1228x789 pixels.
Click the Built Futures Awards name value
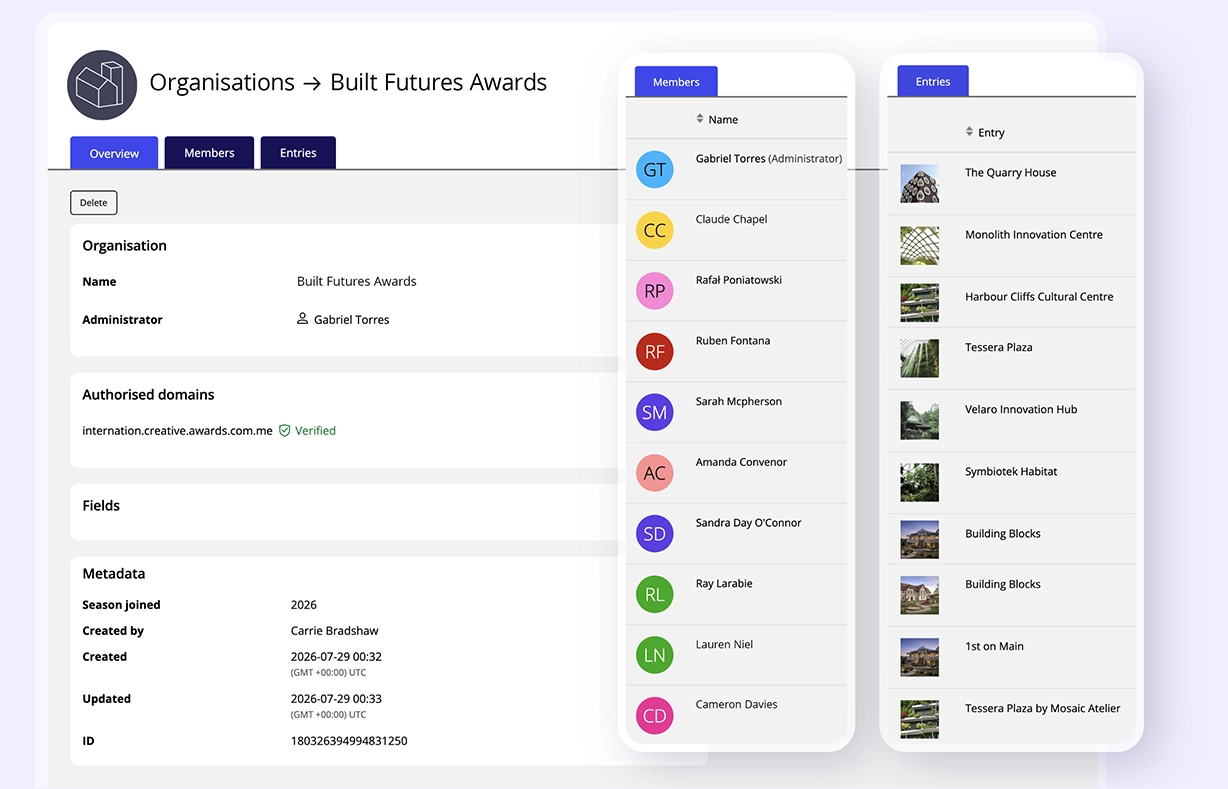(357, 282)
